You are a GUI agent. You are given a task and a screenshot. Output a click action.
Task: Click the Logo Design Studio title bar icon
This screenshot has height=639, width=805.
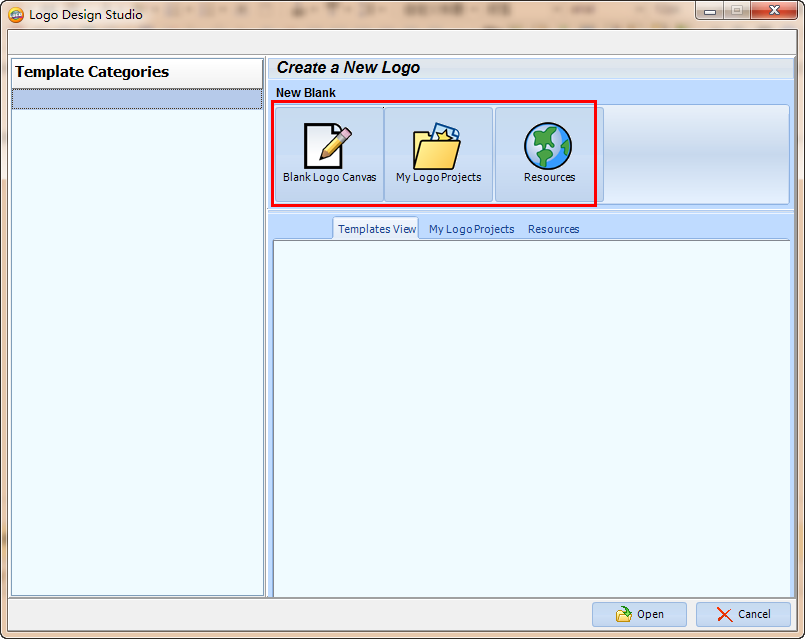click(x=16, y=15)
